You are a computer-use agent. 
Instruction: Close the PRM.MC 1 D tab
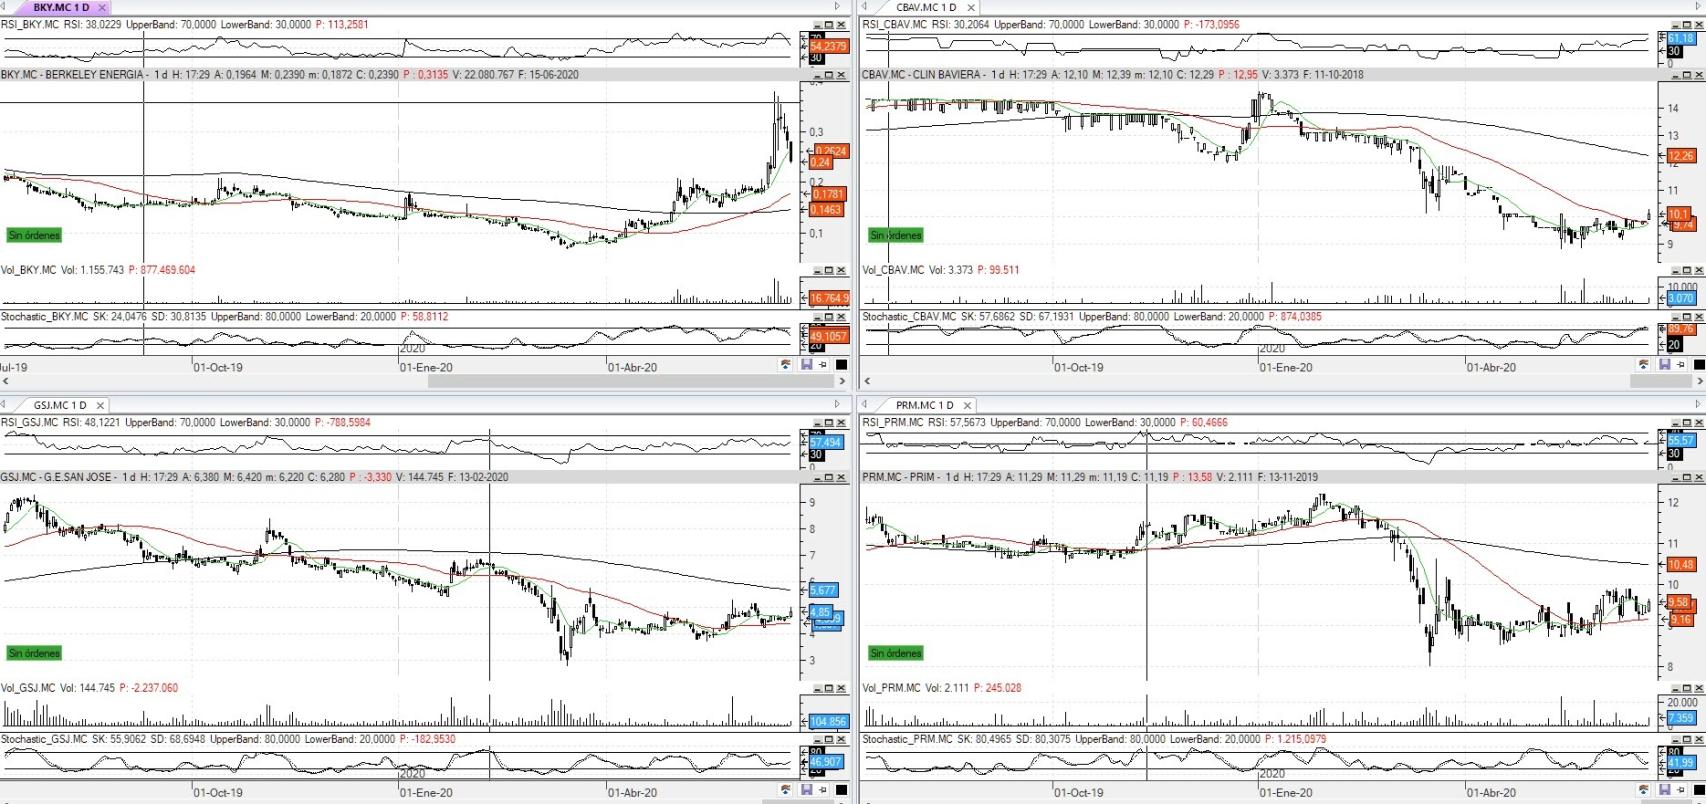point(967,406)
